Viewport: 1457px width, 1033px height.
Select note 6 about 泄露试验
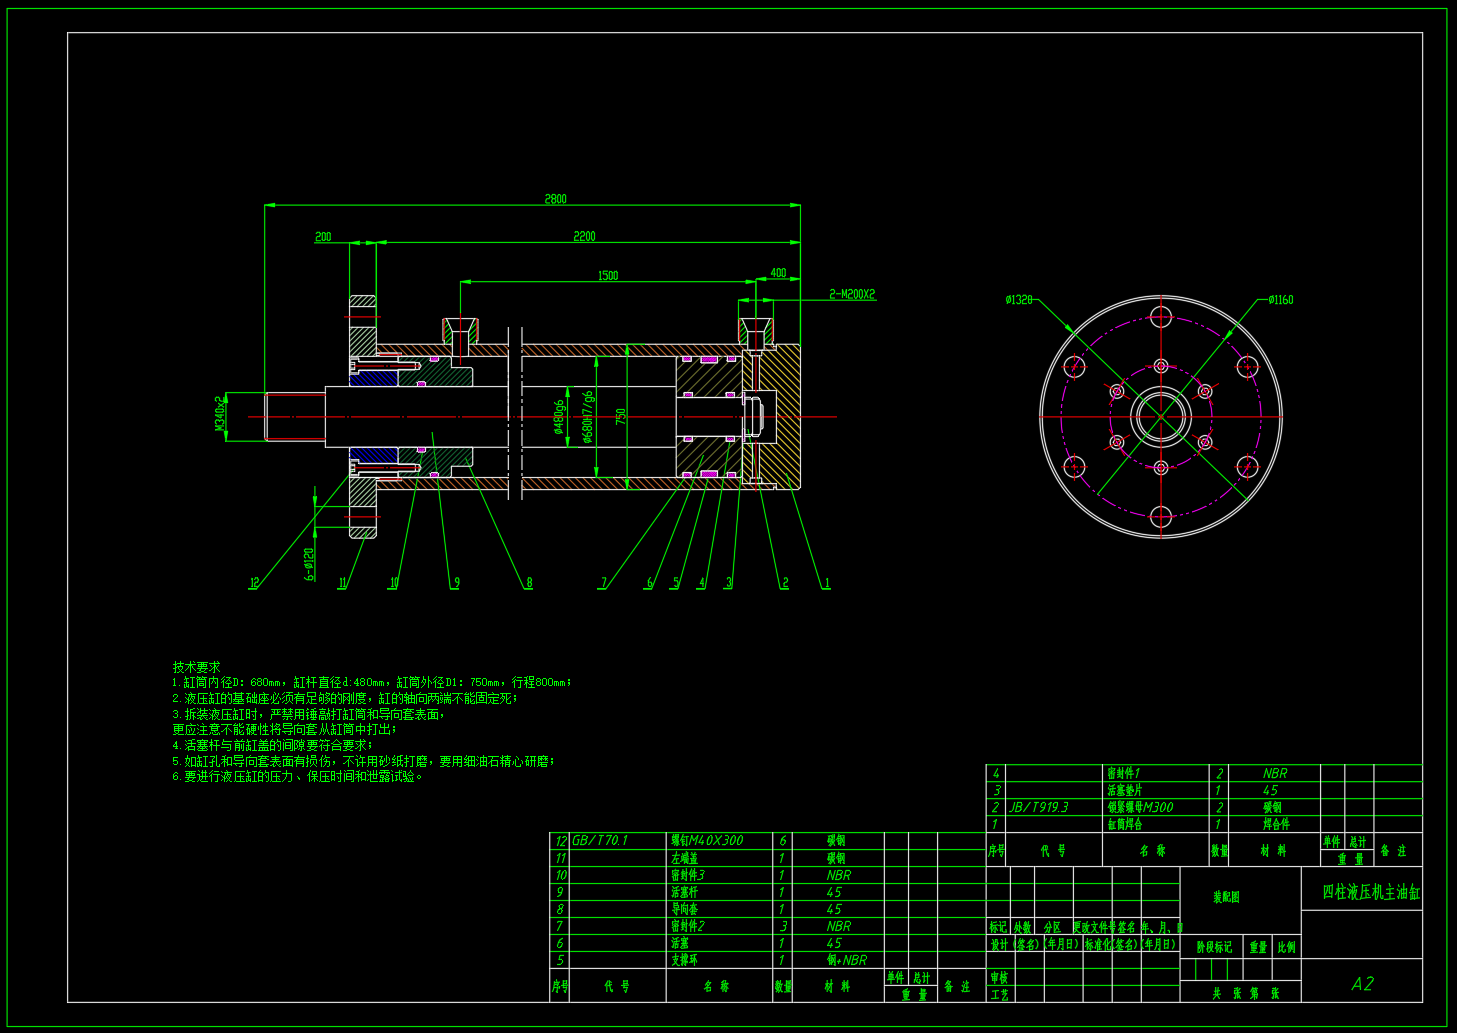coord(298,776)
